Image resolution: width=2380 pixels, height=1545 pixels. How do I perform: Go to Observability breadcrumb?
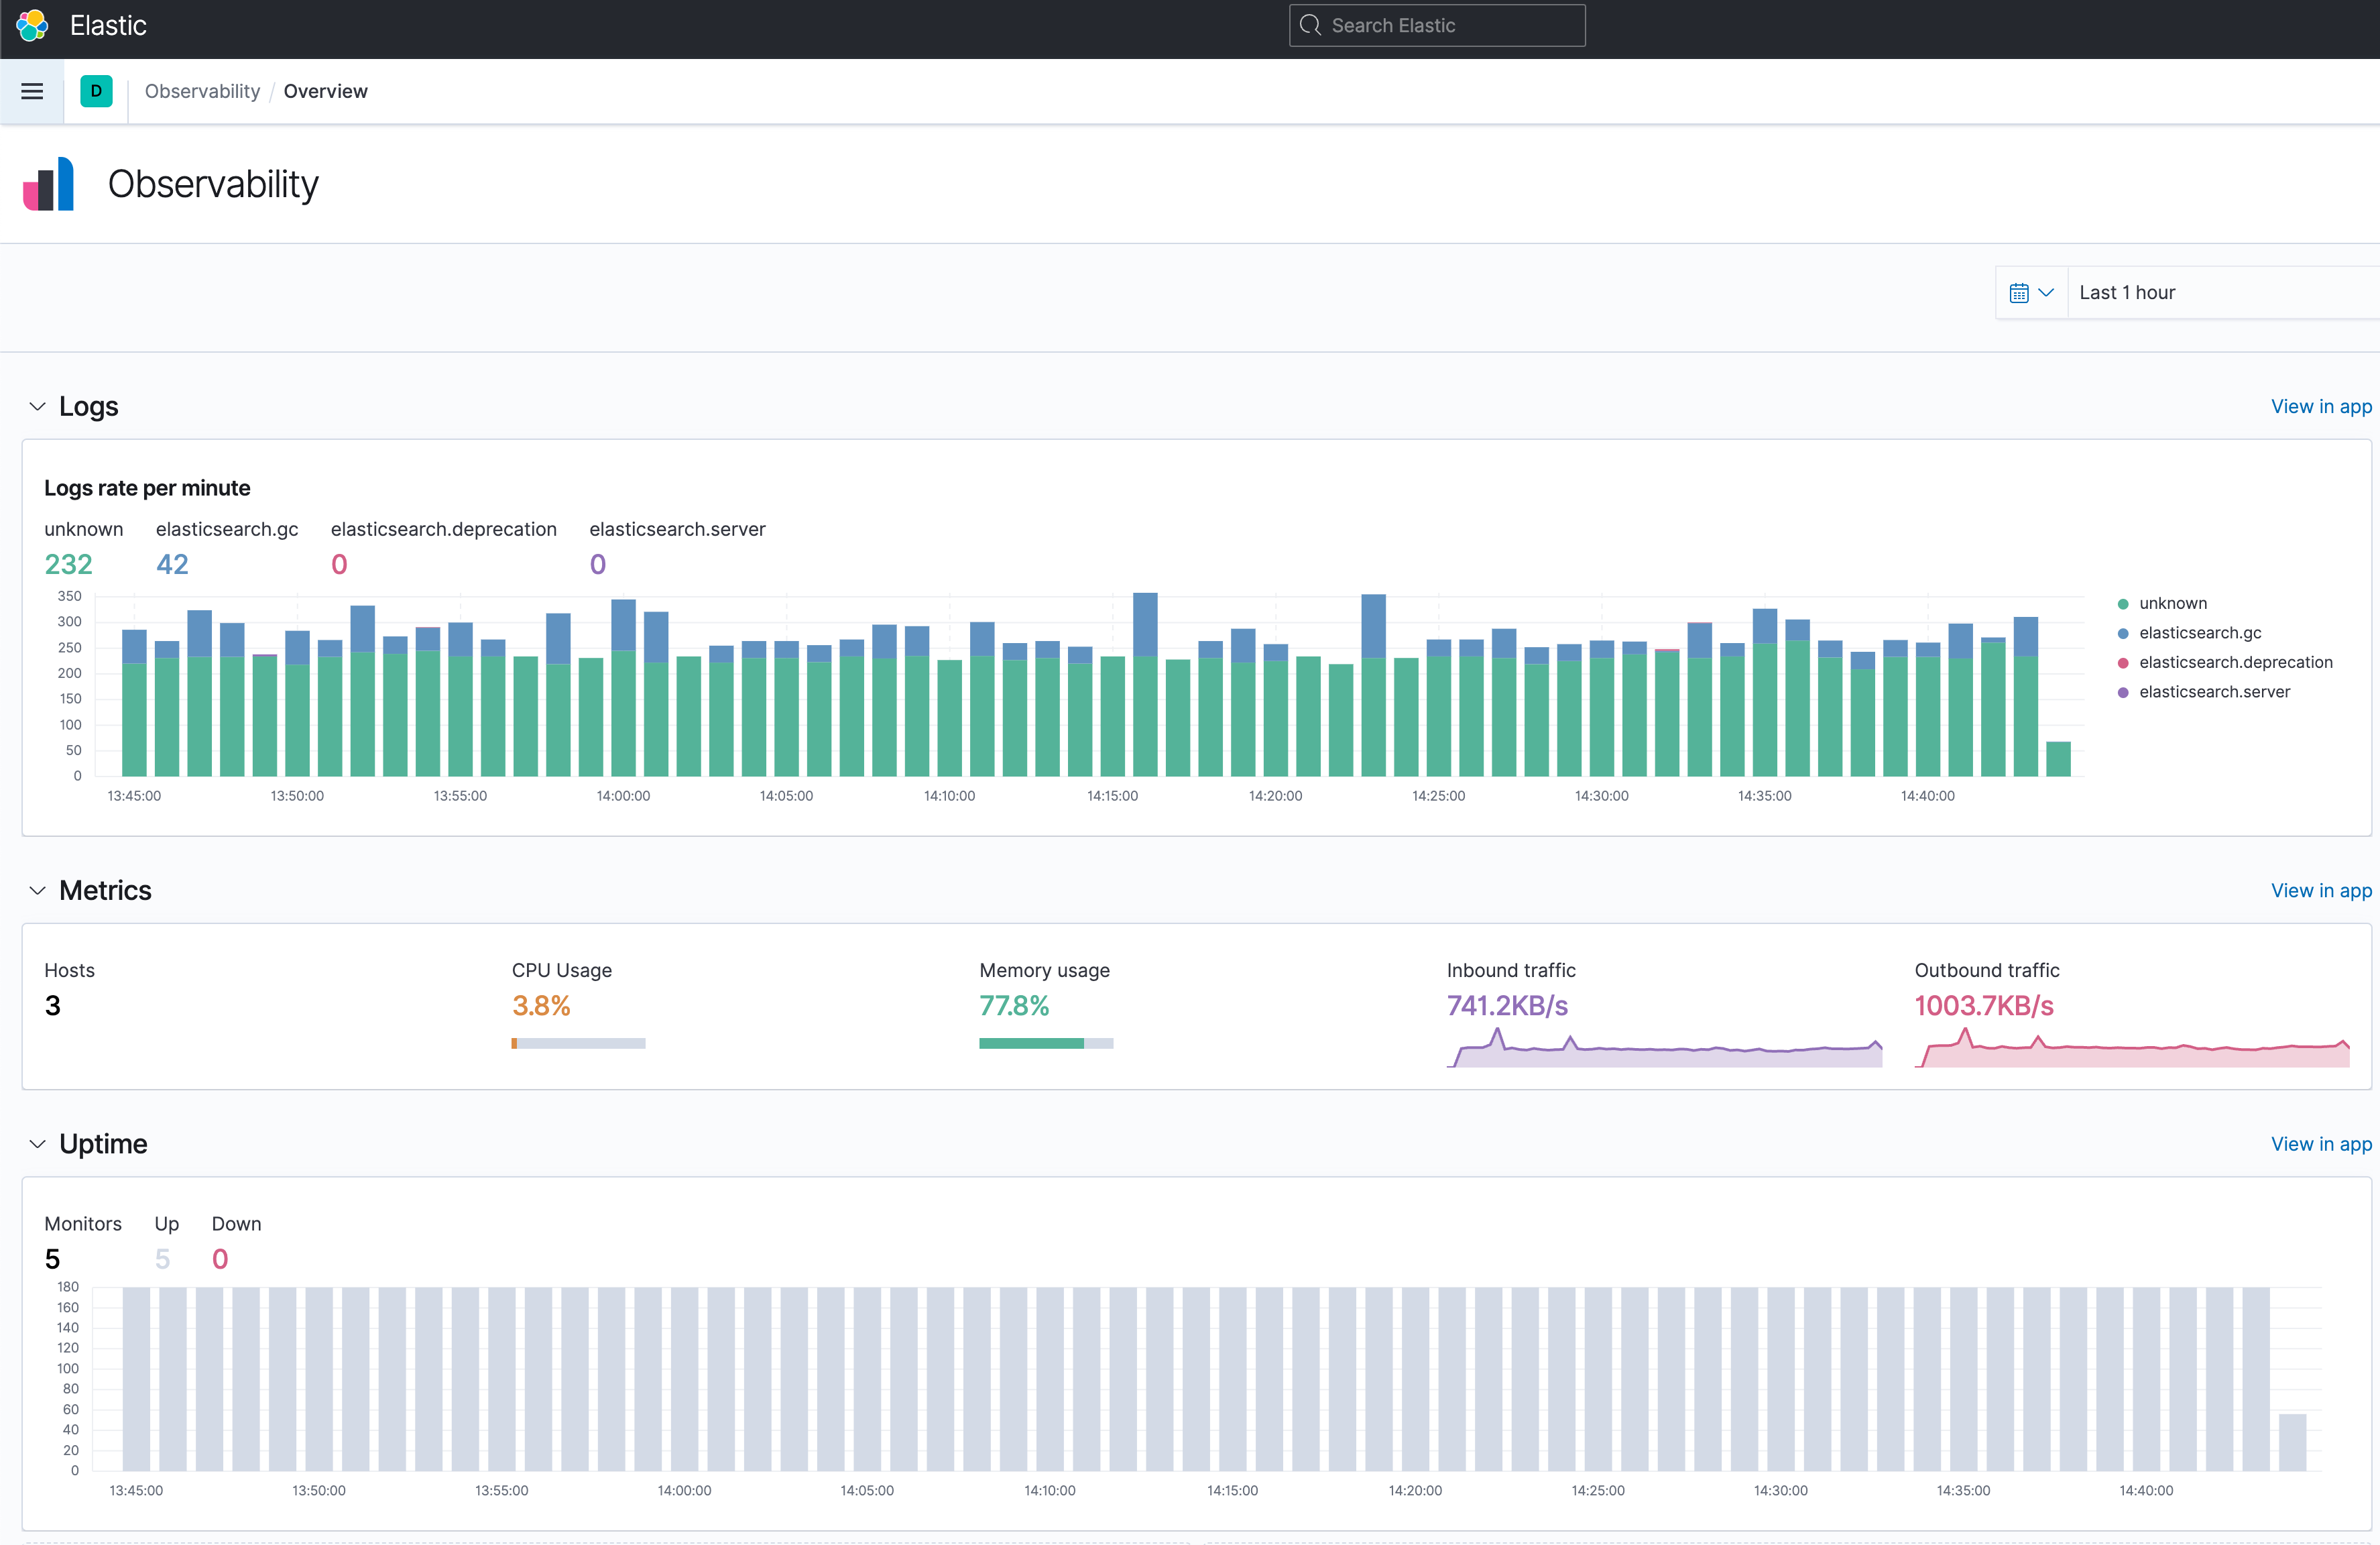tap(202, 91)
